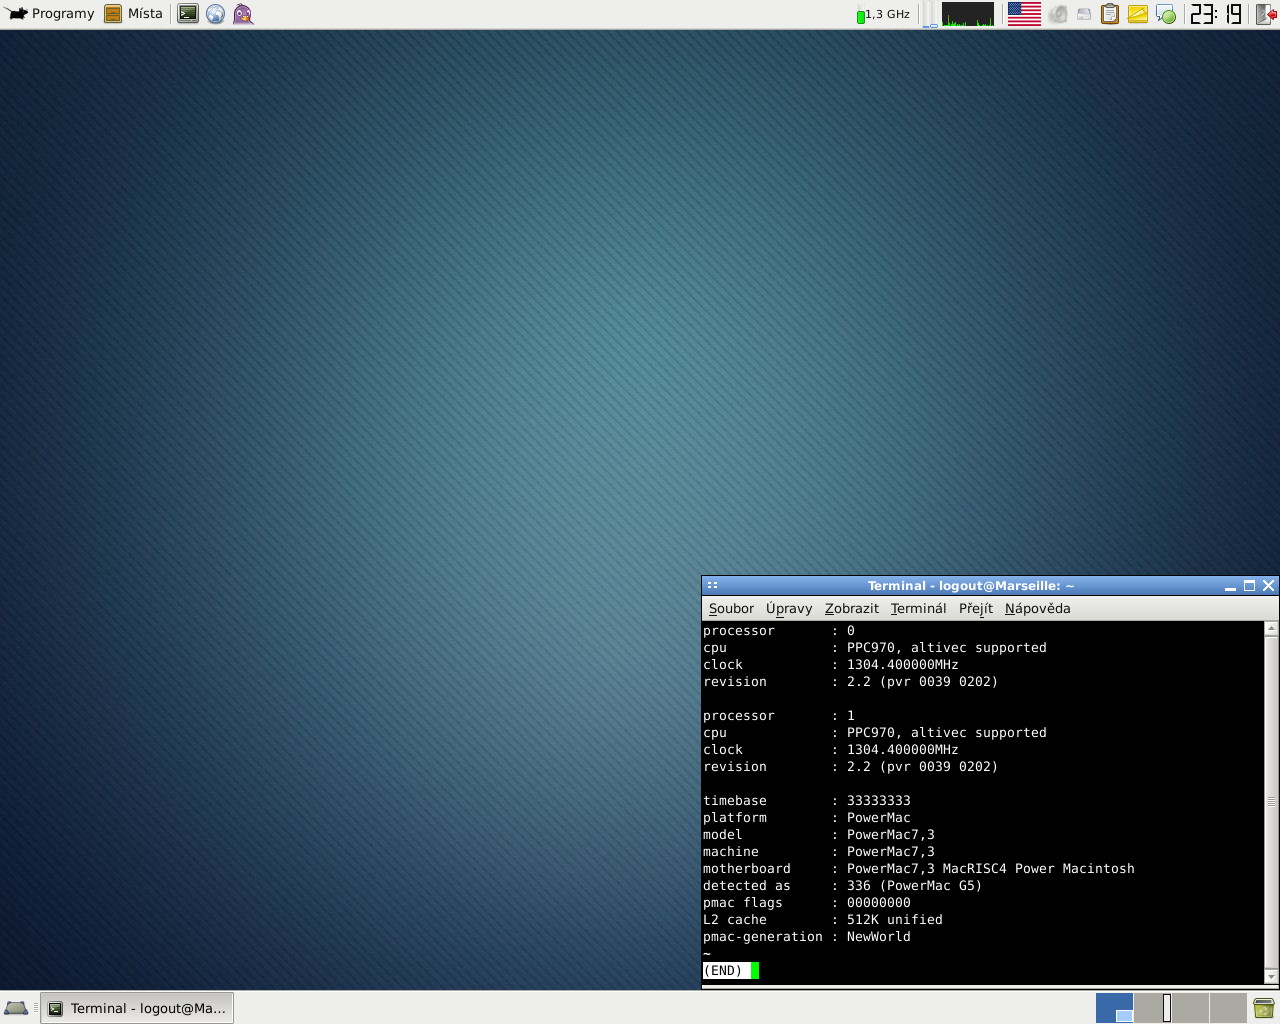This screenshot has height=1024, width=1280.
Task: Click the US flag keyboard layout indicator
Action: coord(1024,14)
